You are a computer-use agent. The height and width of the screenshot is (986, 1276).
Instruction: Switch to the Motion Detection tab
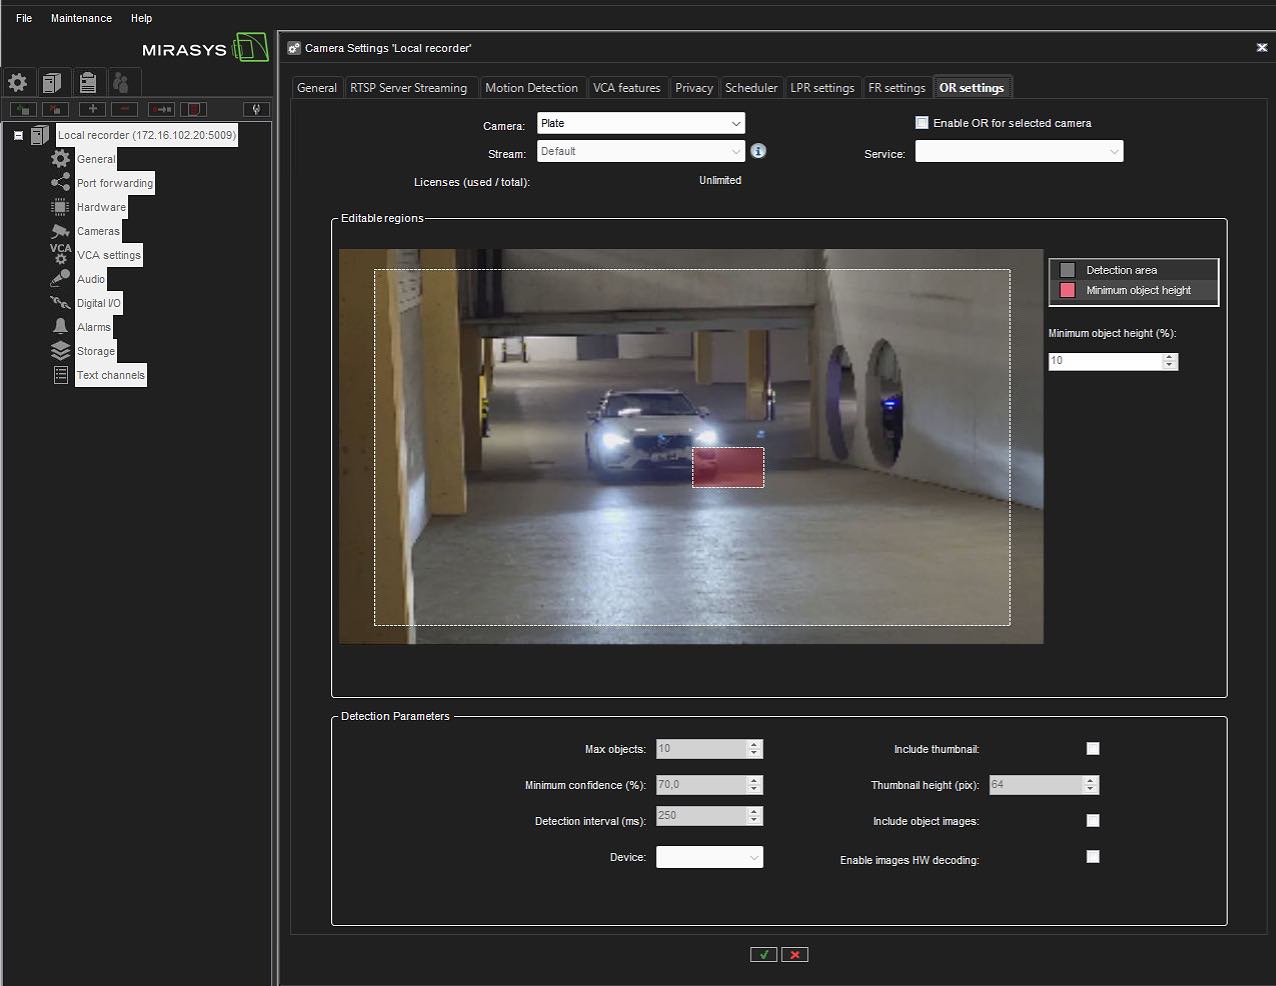pyautogui.click(x=531, y=88)
